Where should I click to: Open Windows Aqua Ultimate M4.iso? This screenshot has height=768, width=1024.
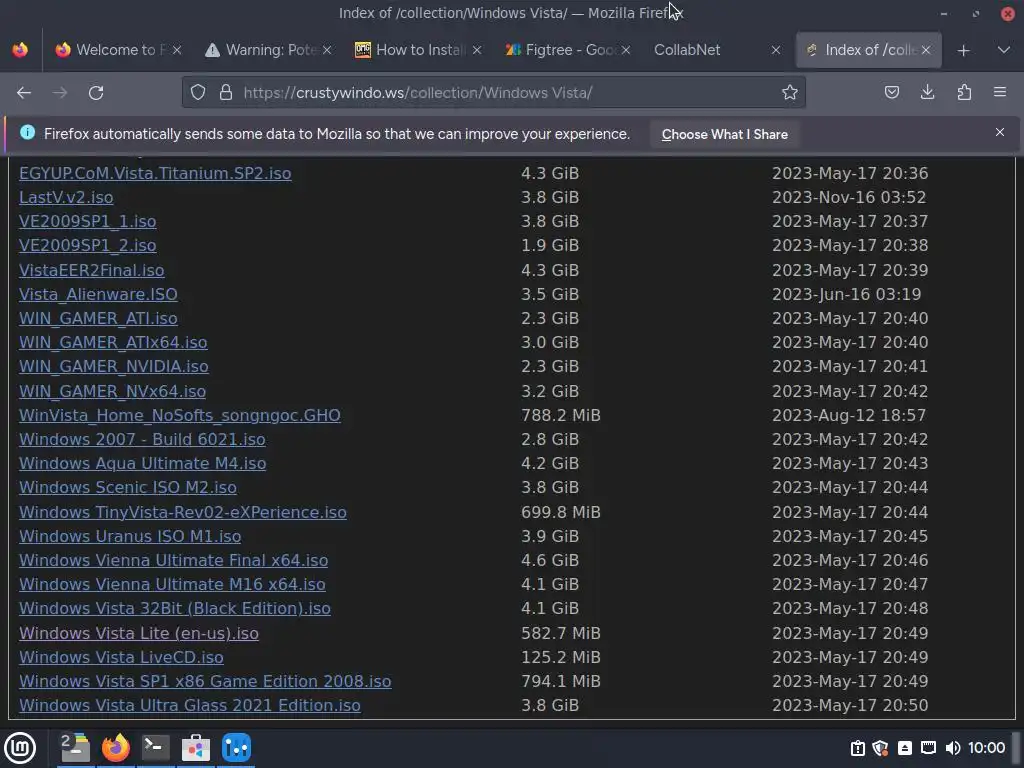[142, 464]
